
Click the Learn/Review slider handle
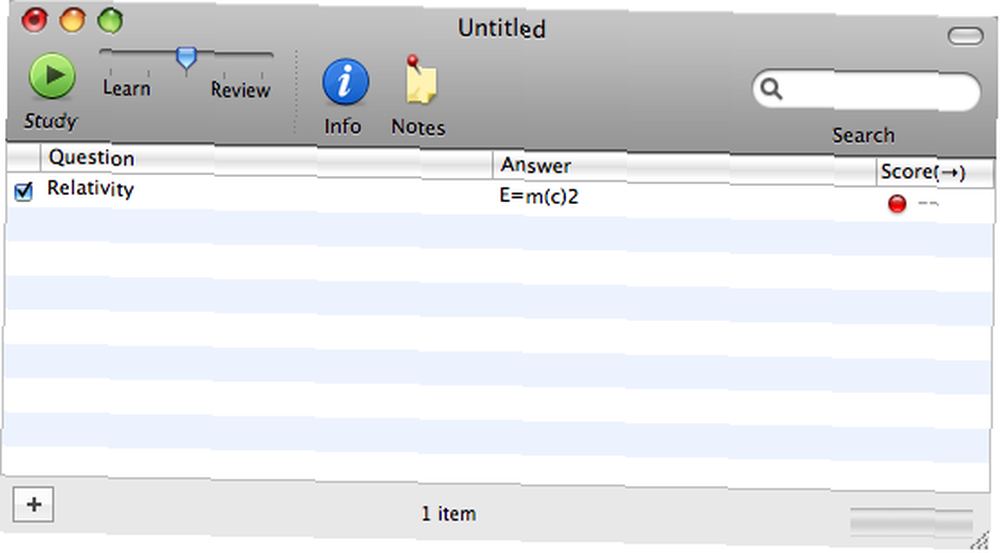(x=186, y=59)
